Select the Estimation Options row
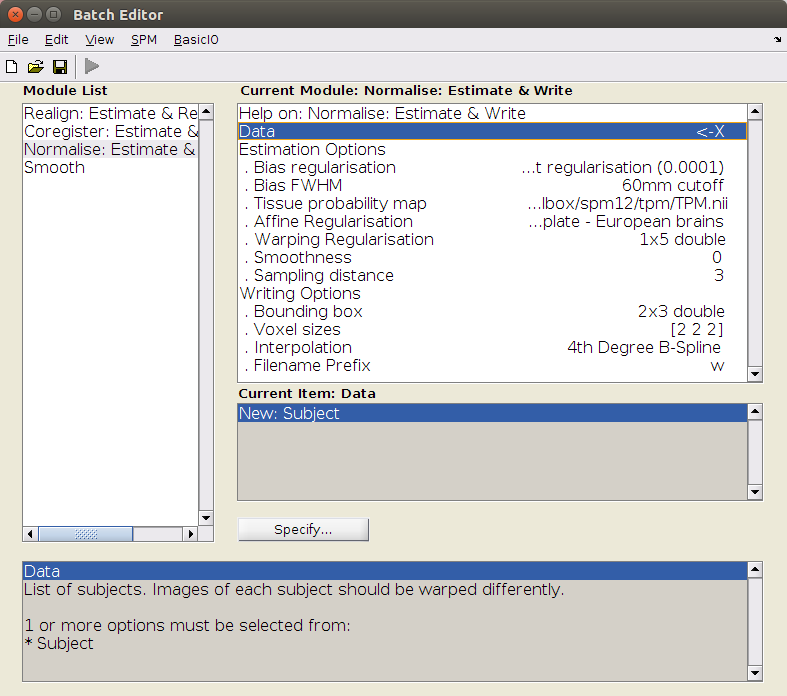This screenshot has width=787, height=696. click(x=492, y=150)
